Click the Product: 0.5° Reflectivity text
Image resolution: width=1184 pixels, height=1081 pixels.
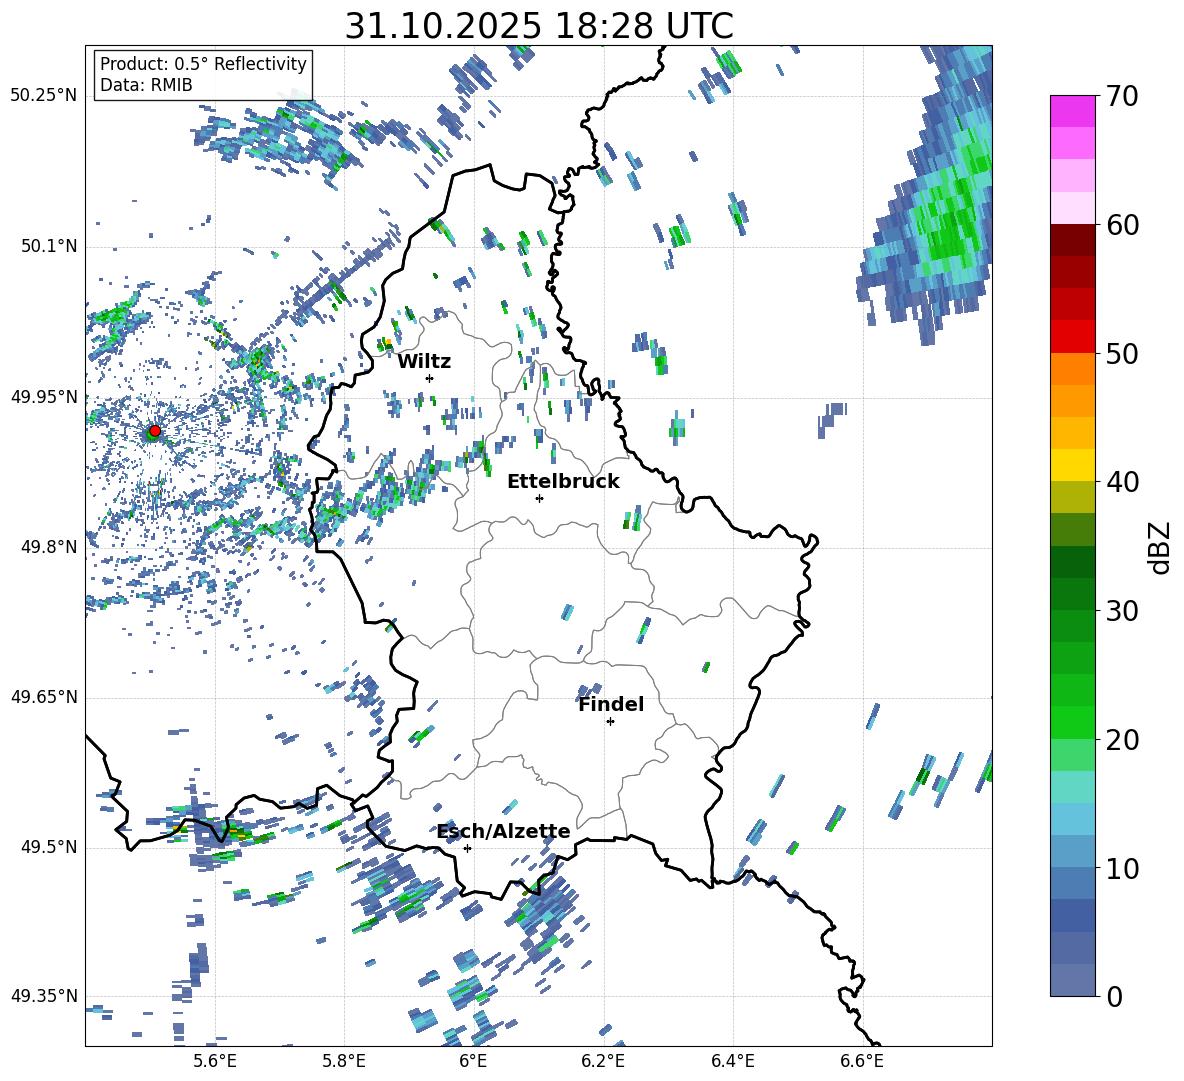[x=203, y=63]
